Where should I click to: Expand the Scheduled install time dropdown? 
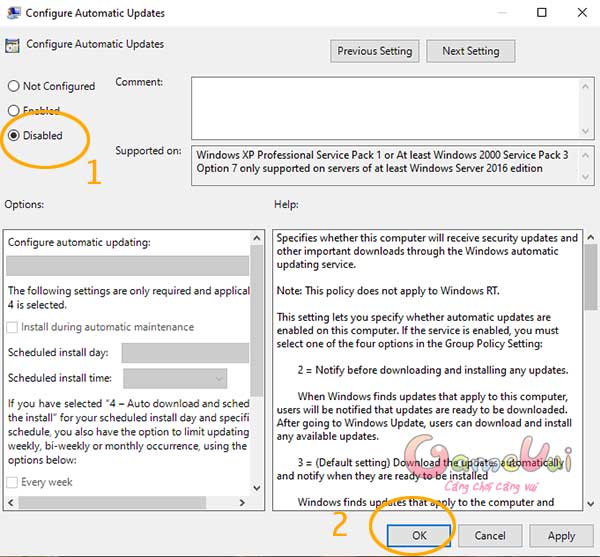tap(175, 378)
